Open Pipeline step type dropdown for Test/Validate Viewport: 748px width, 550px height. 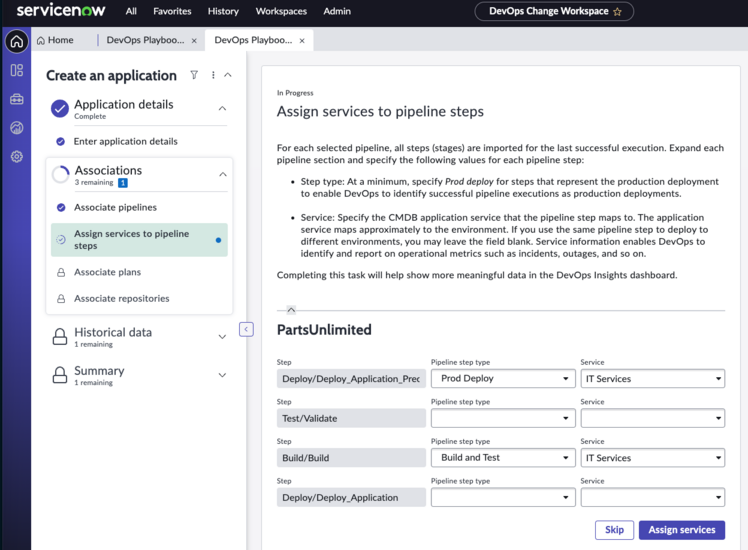(503, 418)
